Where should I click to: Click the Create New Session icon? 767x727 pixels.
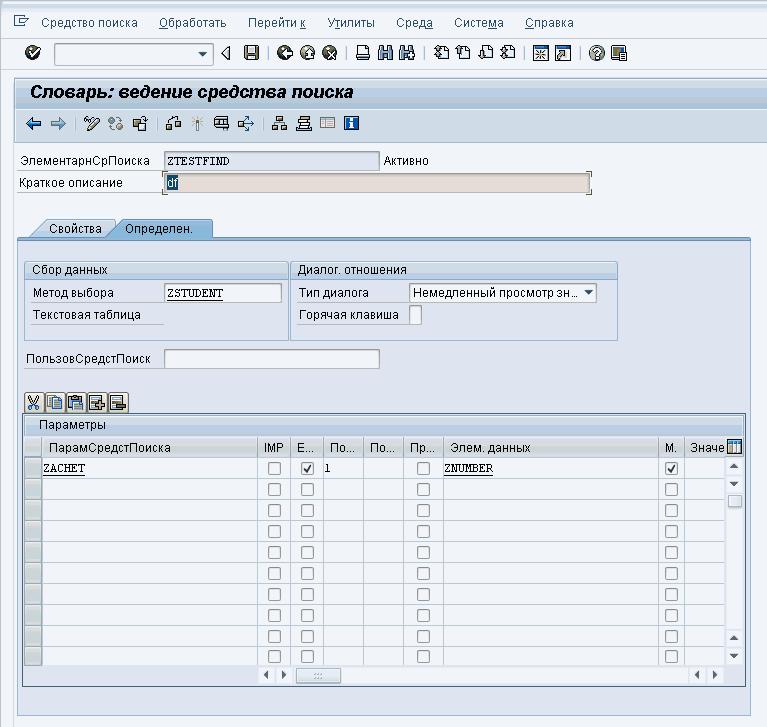point(541,53)
